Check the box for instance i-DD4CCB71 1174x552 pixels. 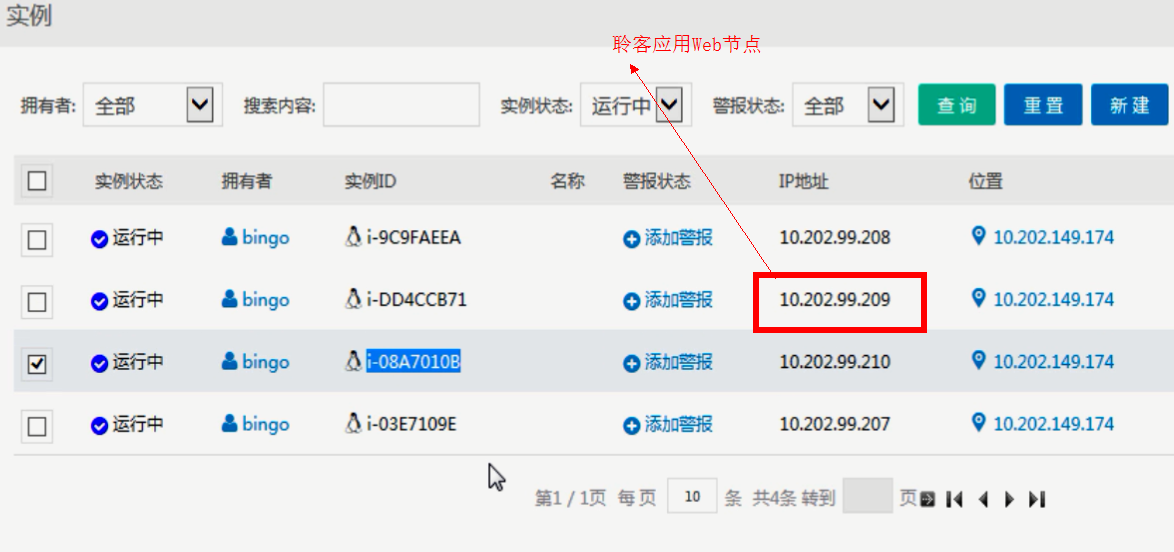37,301
